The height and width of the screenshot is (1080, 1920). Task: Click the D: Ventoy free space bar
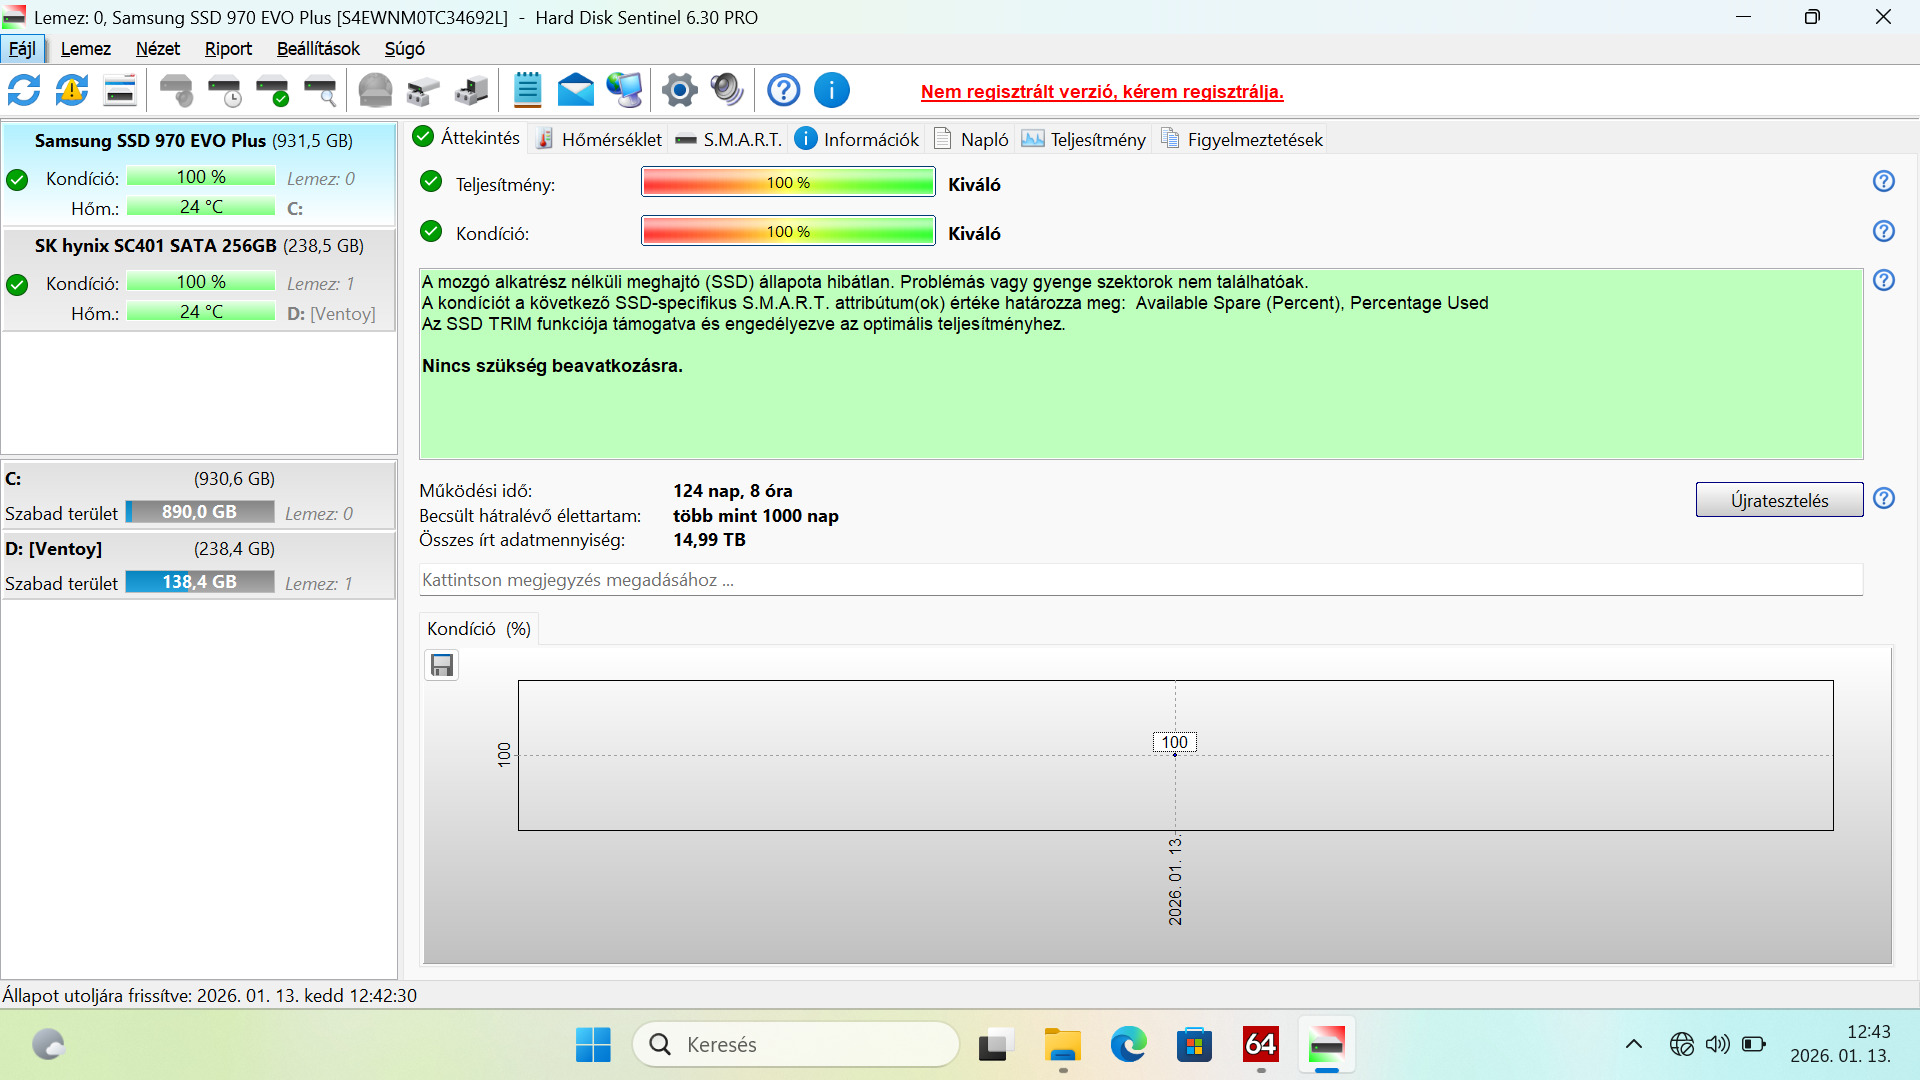[200, 582]
